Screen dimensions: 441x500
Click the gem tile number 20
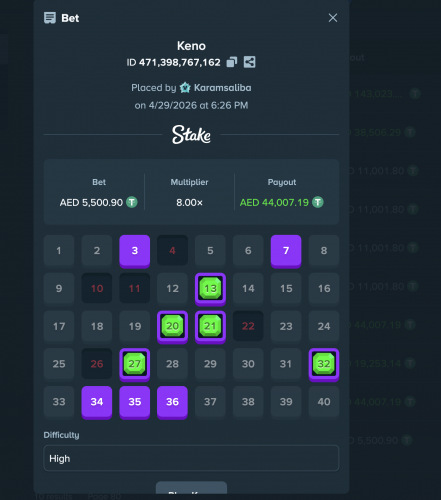[172, 327]
